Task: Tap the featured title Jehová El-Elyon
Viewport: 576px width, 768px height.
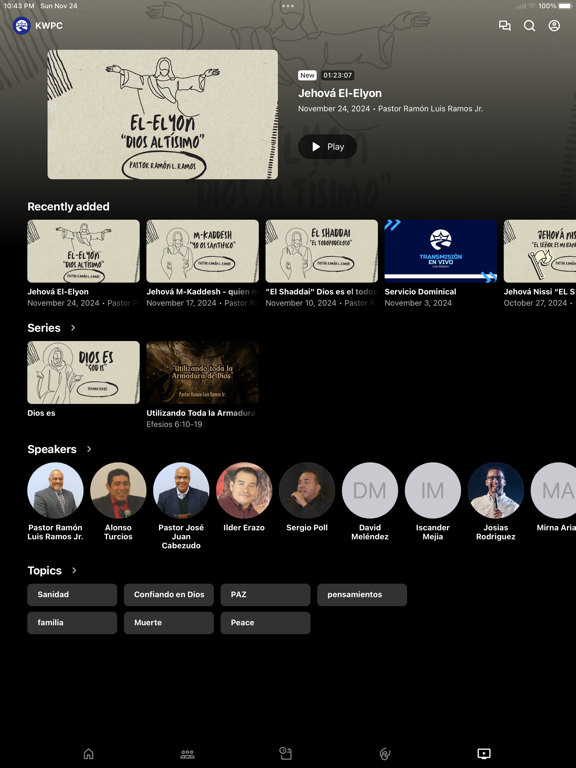Action: coord(340,93)
